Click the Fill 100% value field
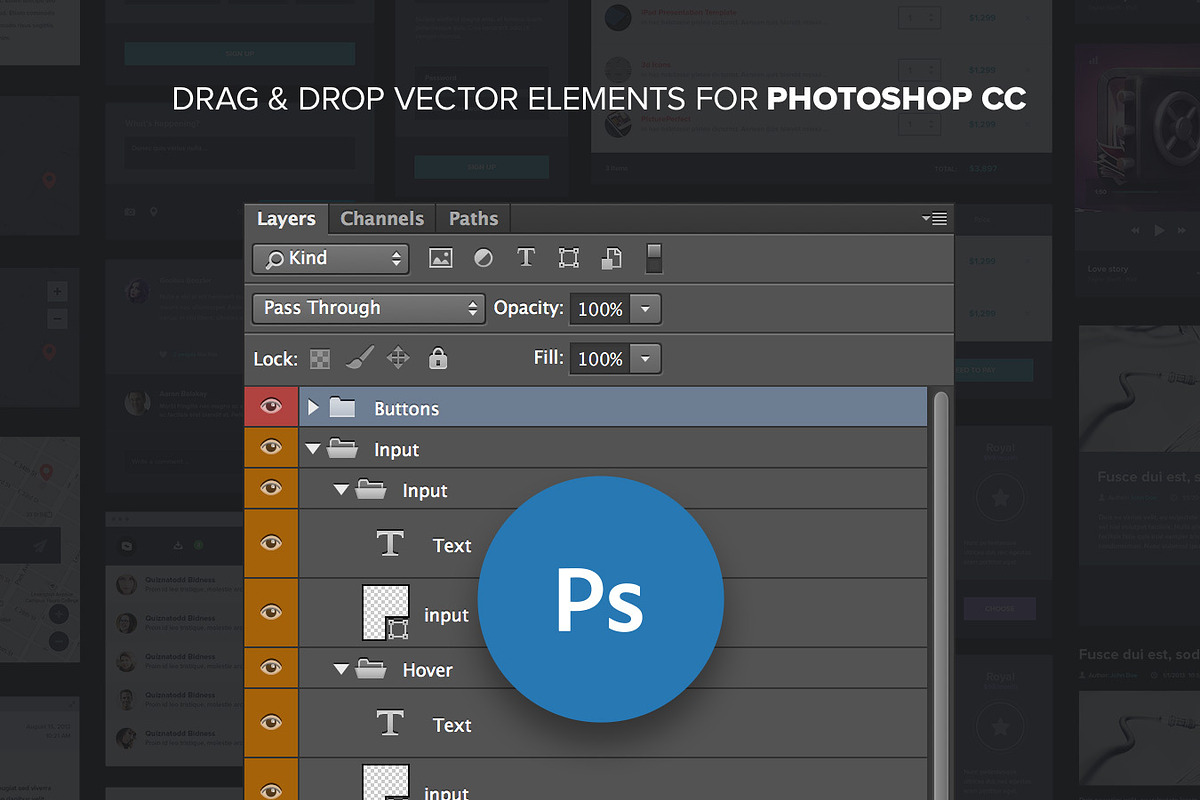 600,358
